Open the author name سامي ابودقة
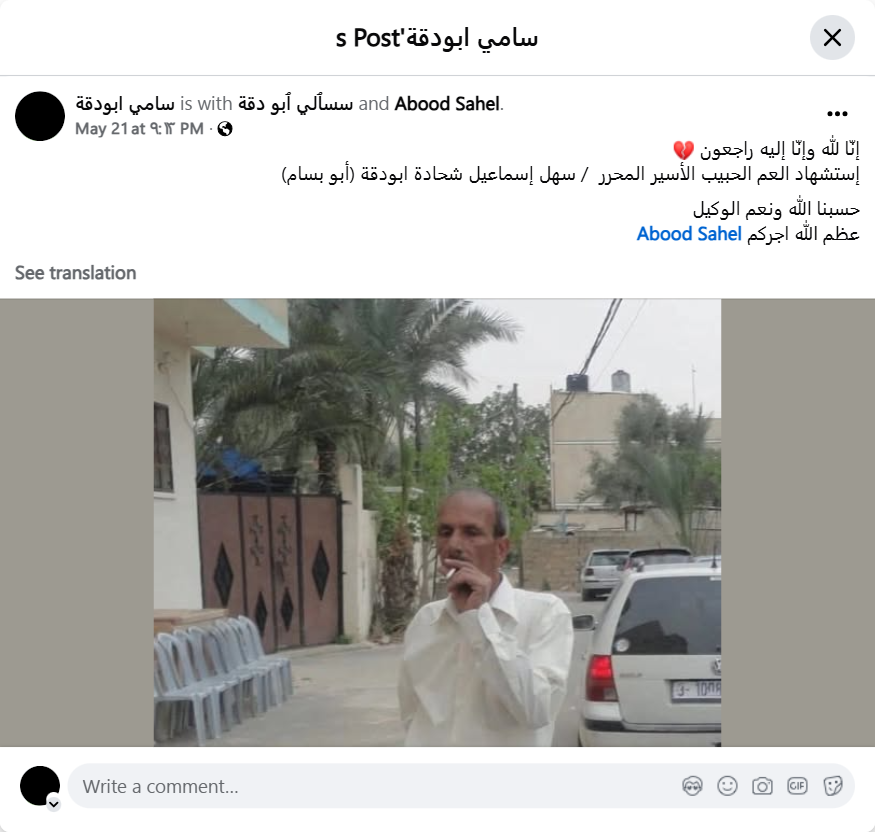 pos(125,104)
